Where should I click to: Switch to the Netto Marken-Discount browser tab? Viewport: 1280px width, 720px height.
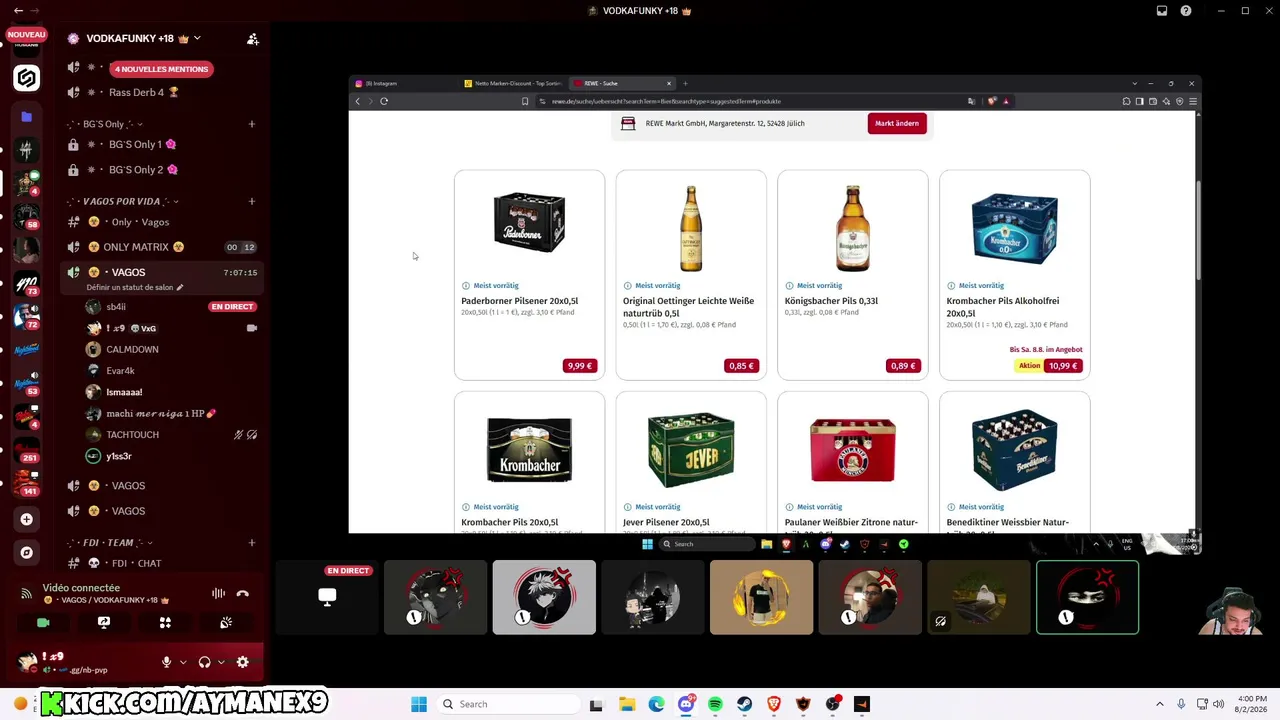pyautogui.click(x=514, y=83)
